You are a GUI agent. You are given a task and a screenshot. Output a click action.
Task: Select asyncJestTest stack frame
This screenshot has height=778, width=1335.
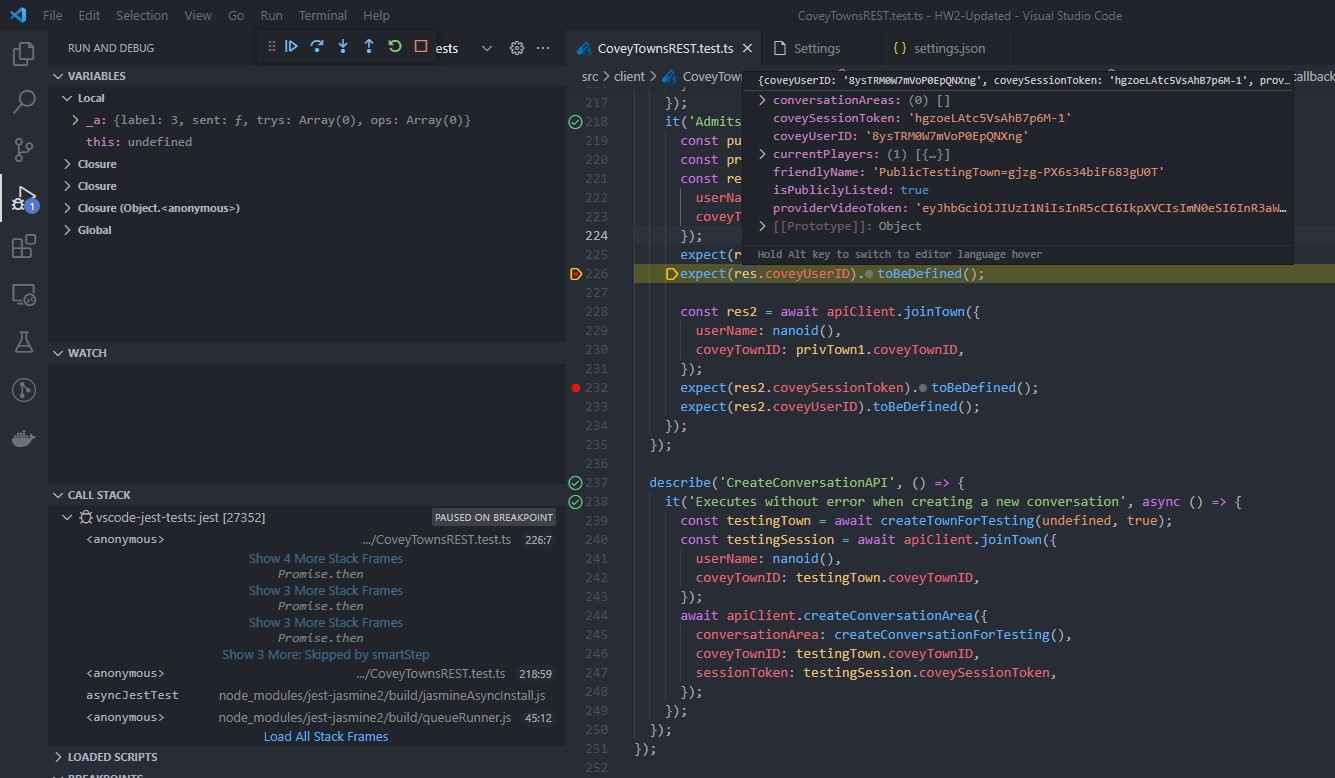[306, 695]
